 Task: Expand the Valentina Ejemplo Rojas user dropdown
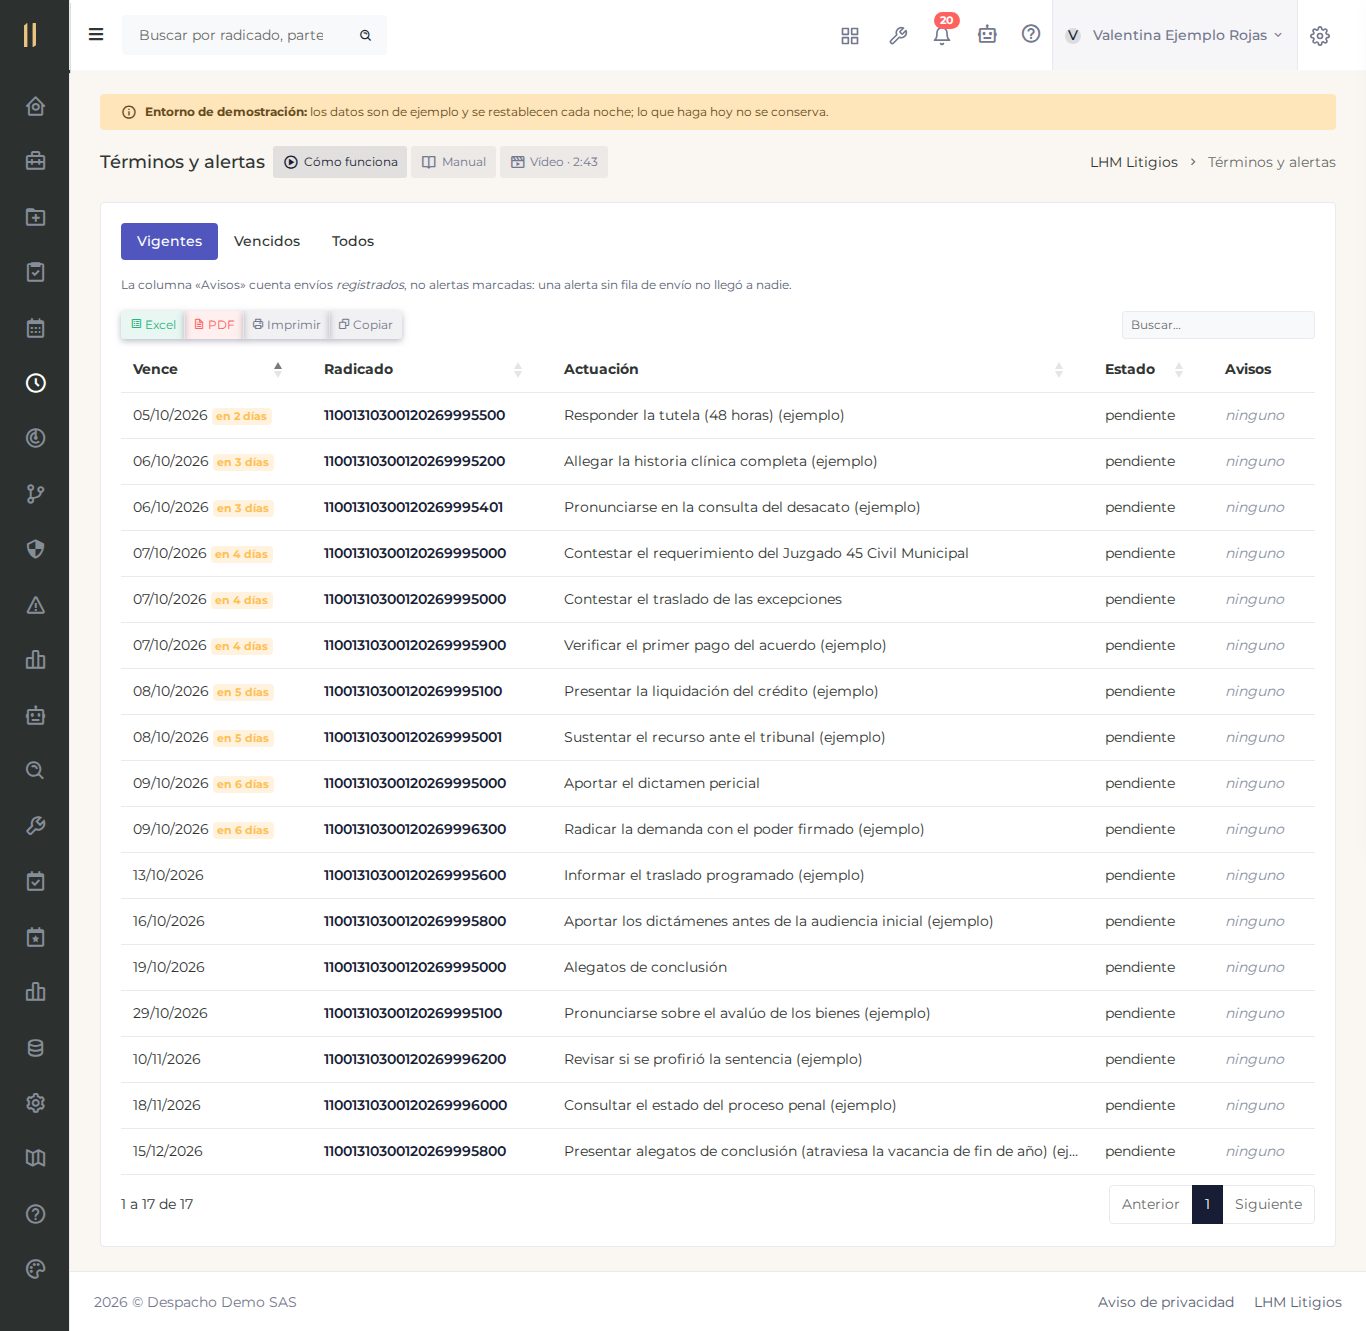[x=1174, y=35]
